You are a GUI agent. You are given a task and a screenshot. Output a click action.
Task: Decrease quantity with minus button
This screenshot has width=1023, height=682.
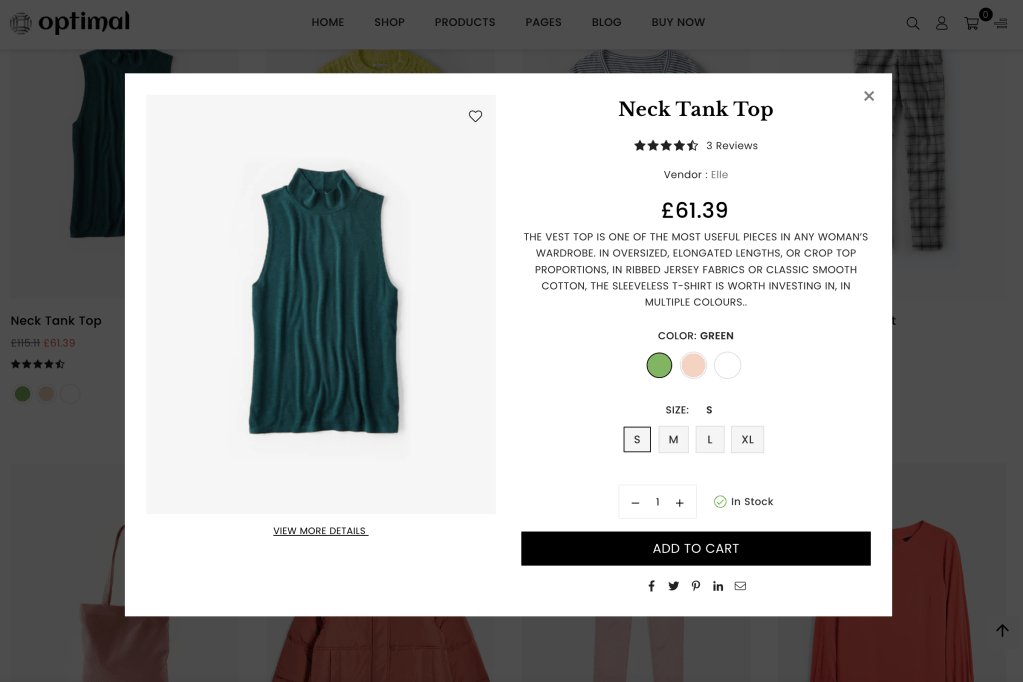(635, 502)
